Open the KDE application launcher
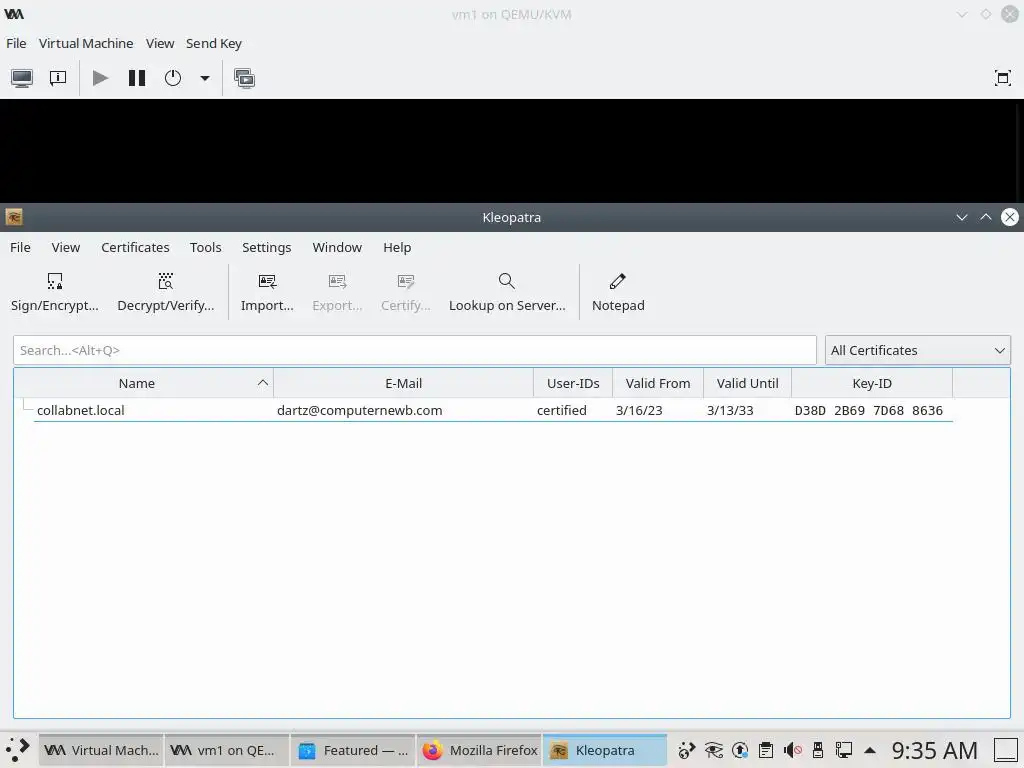Screen dimensions: 1024x768 point(18,750)
